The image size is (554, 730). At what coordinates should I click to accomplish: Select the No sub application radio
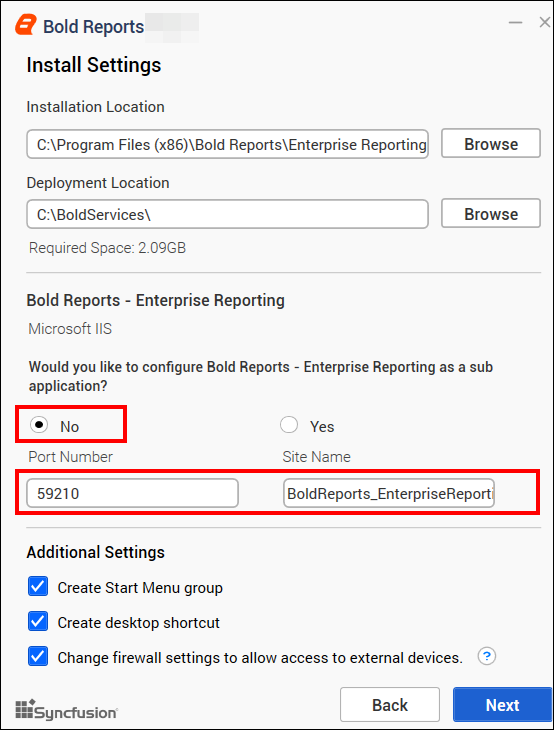(x=39, y=425)
